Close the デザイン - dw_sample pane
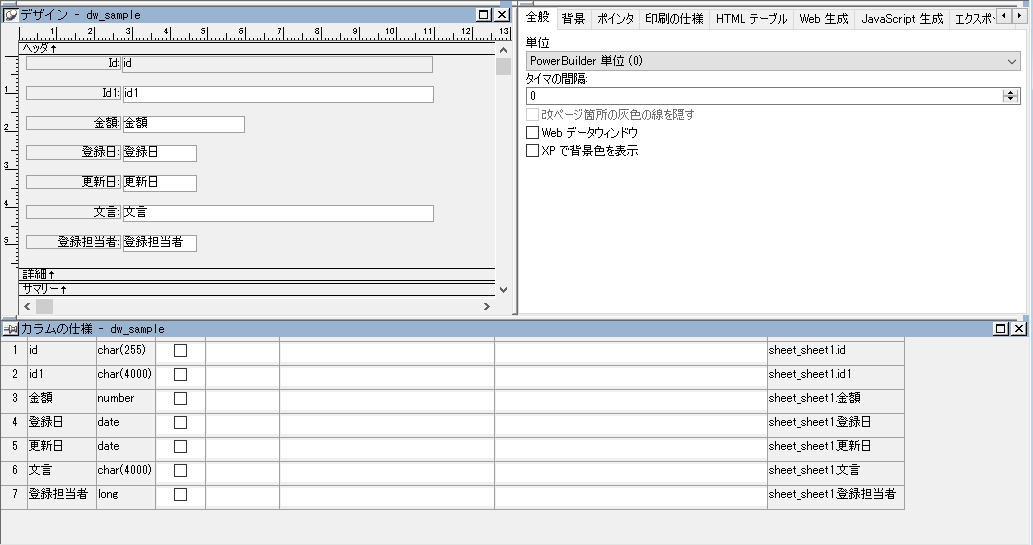 pyautogui.click(x=502, y=14)
